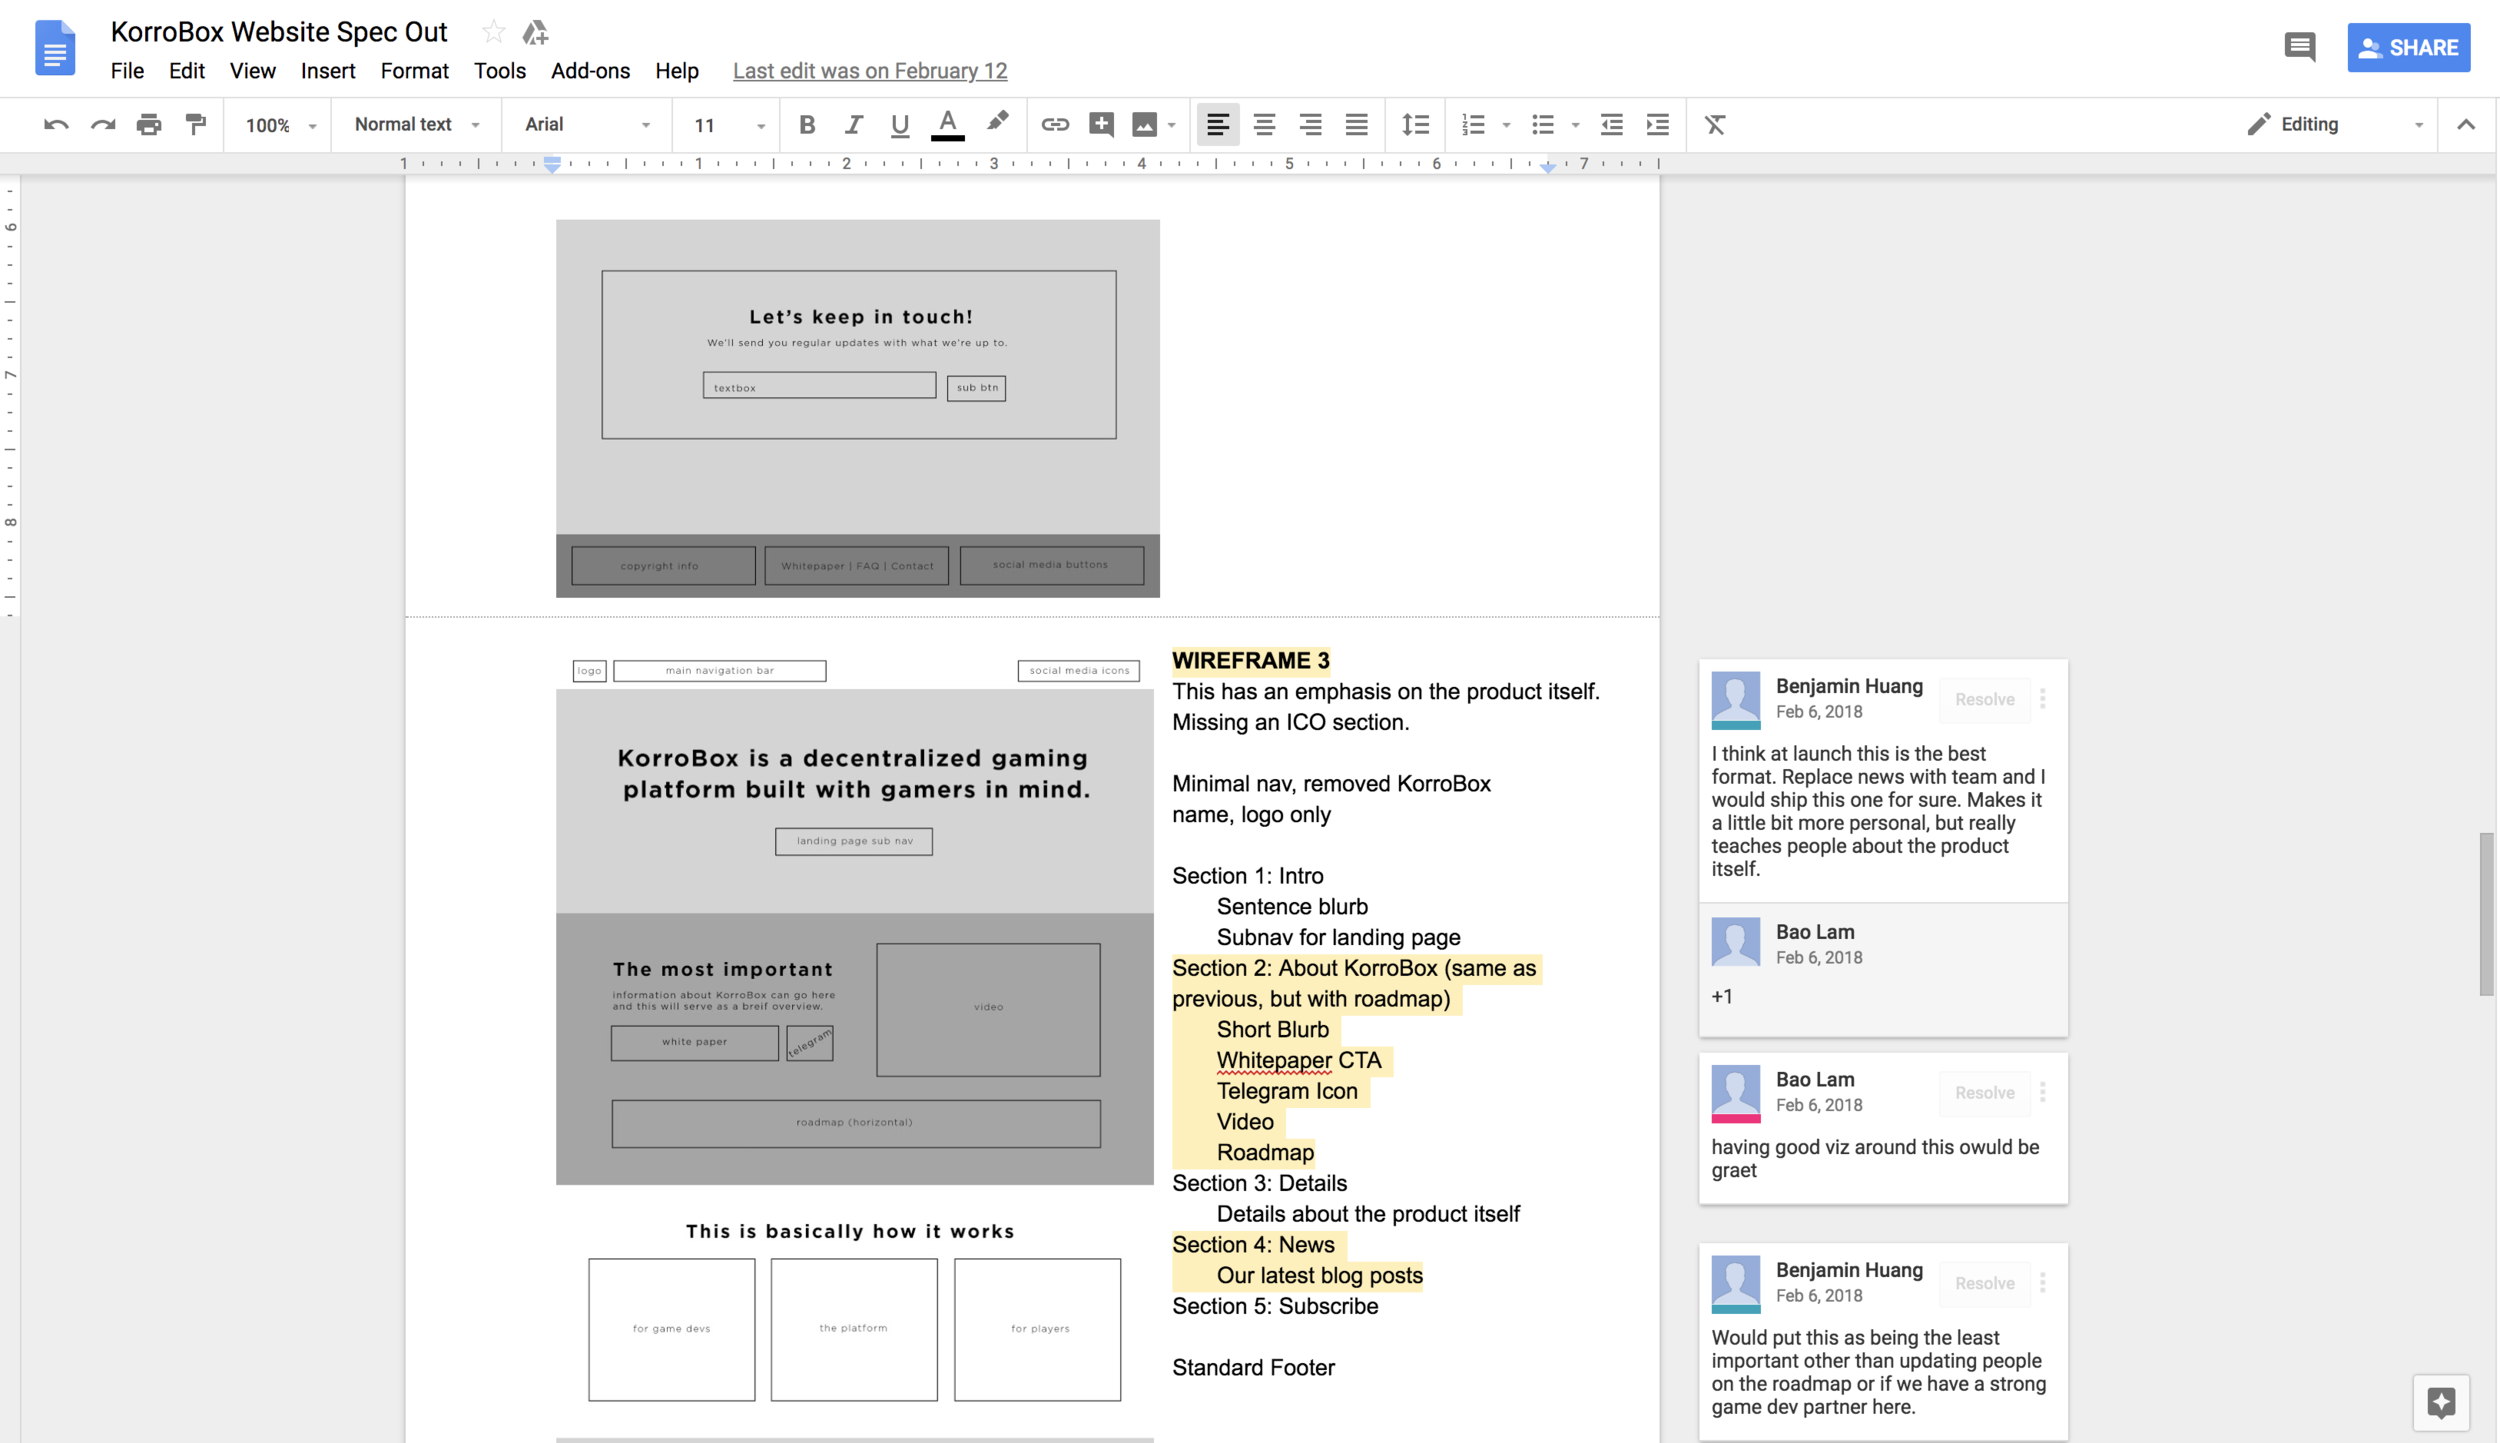
Task: Go to Docs home via blue icon
Action: pyautogui.click(x=55, y=47)
